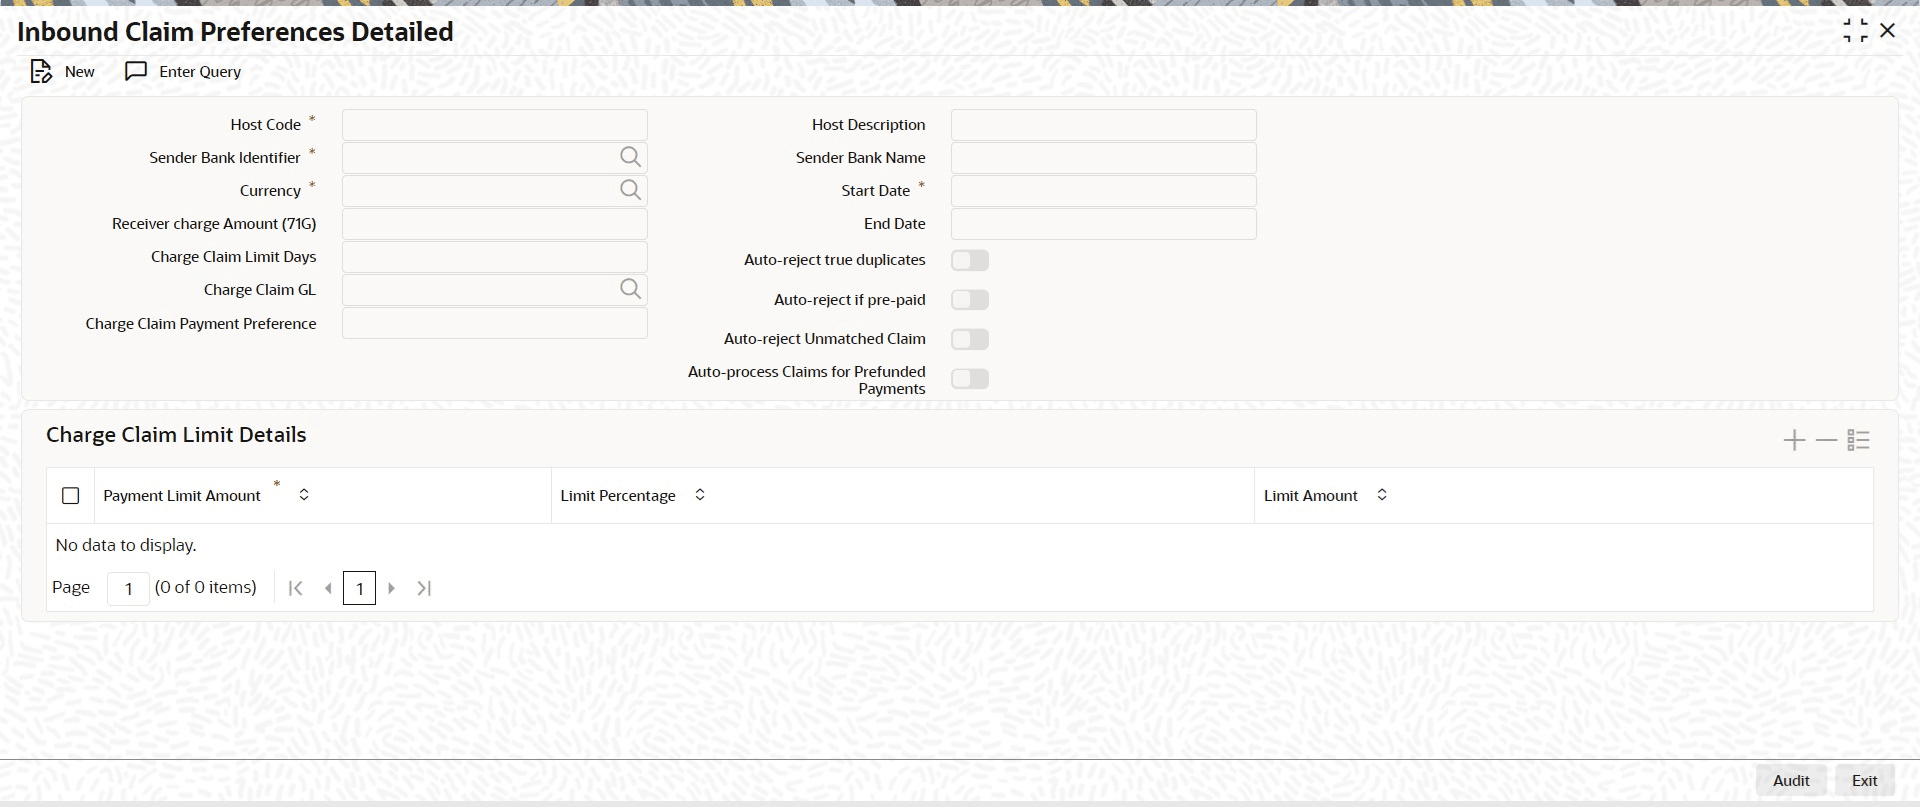Click the Start Date field

[x=1104, y=191]
